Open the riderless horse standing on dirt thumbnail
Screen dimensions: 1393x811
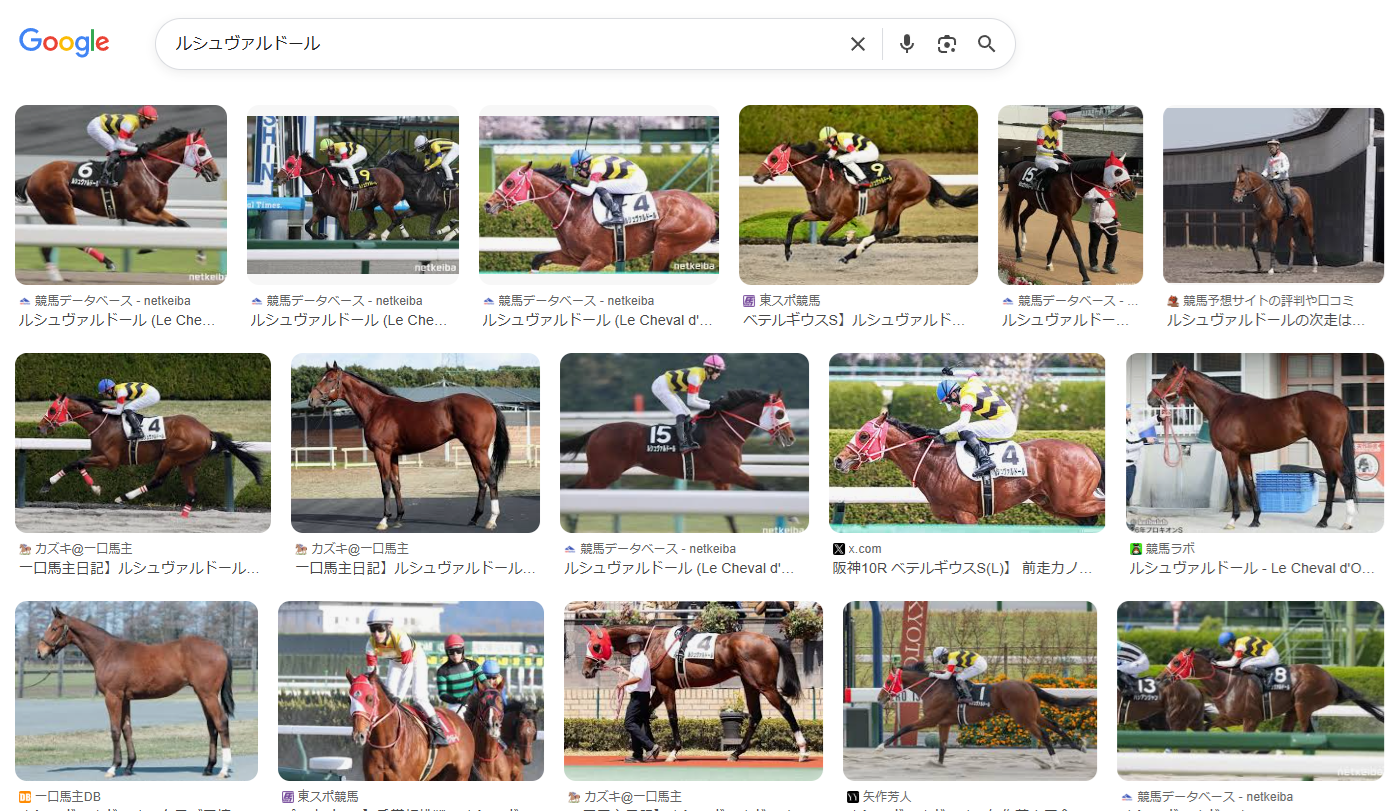415,442
